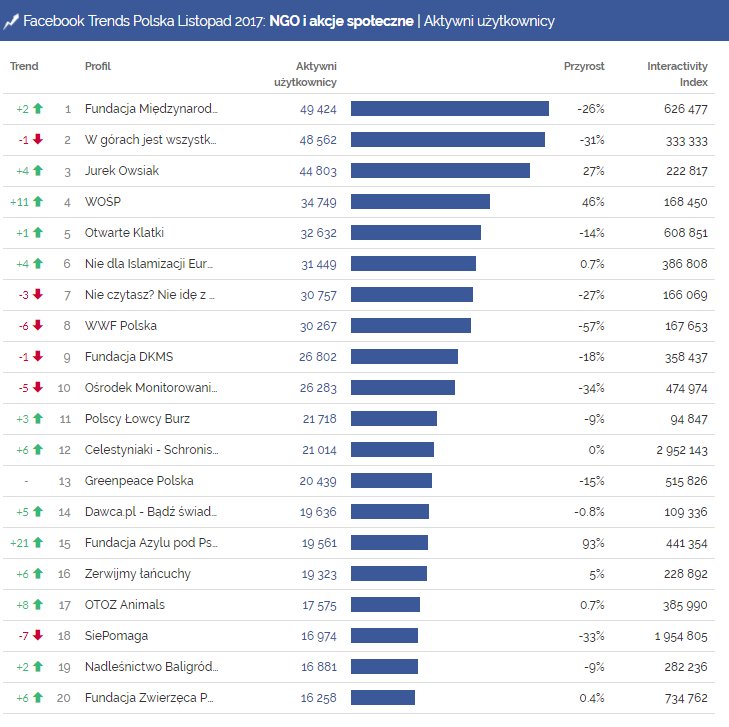Open Zerwijmy łańcuchy profile link
729x727 pixels.
click(138, 574)
